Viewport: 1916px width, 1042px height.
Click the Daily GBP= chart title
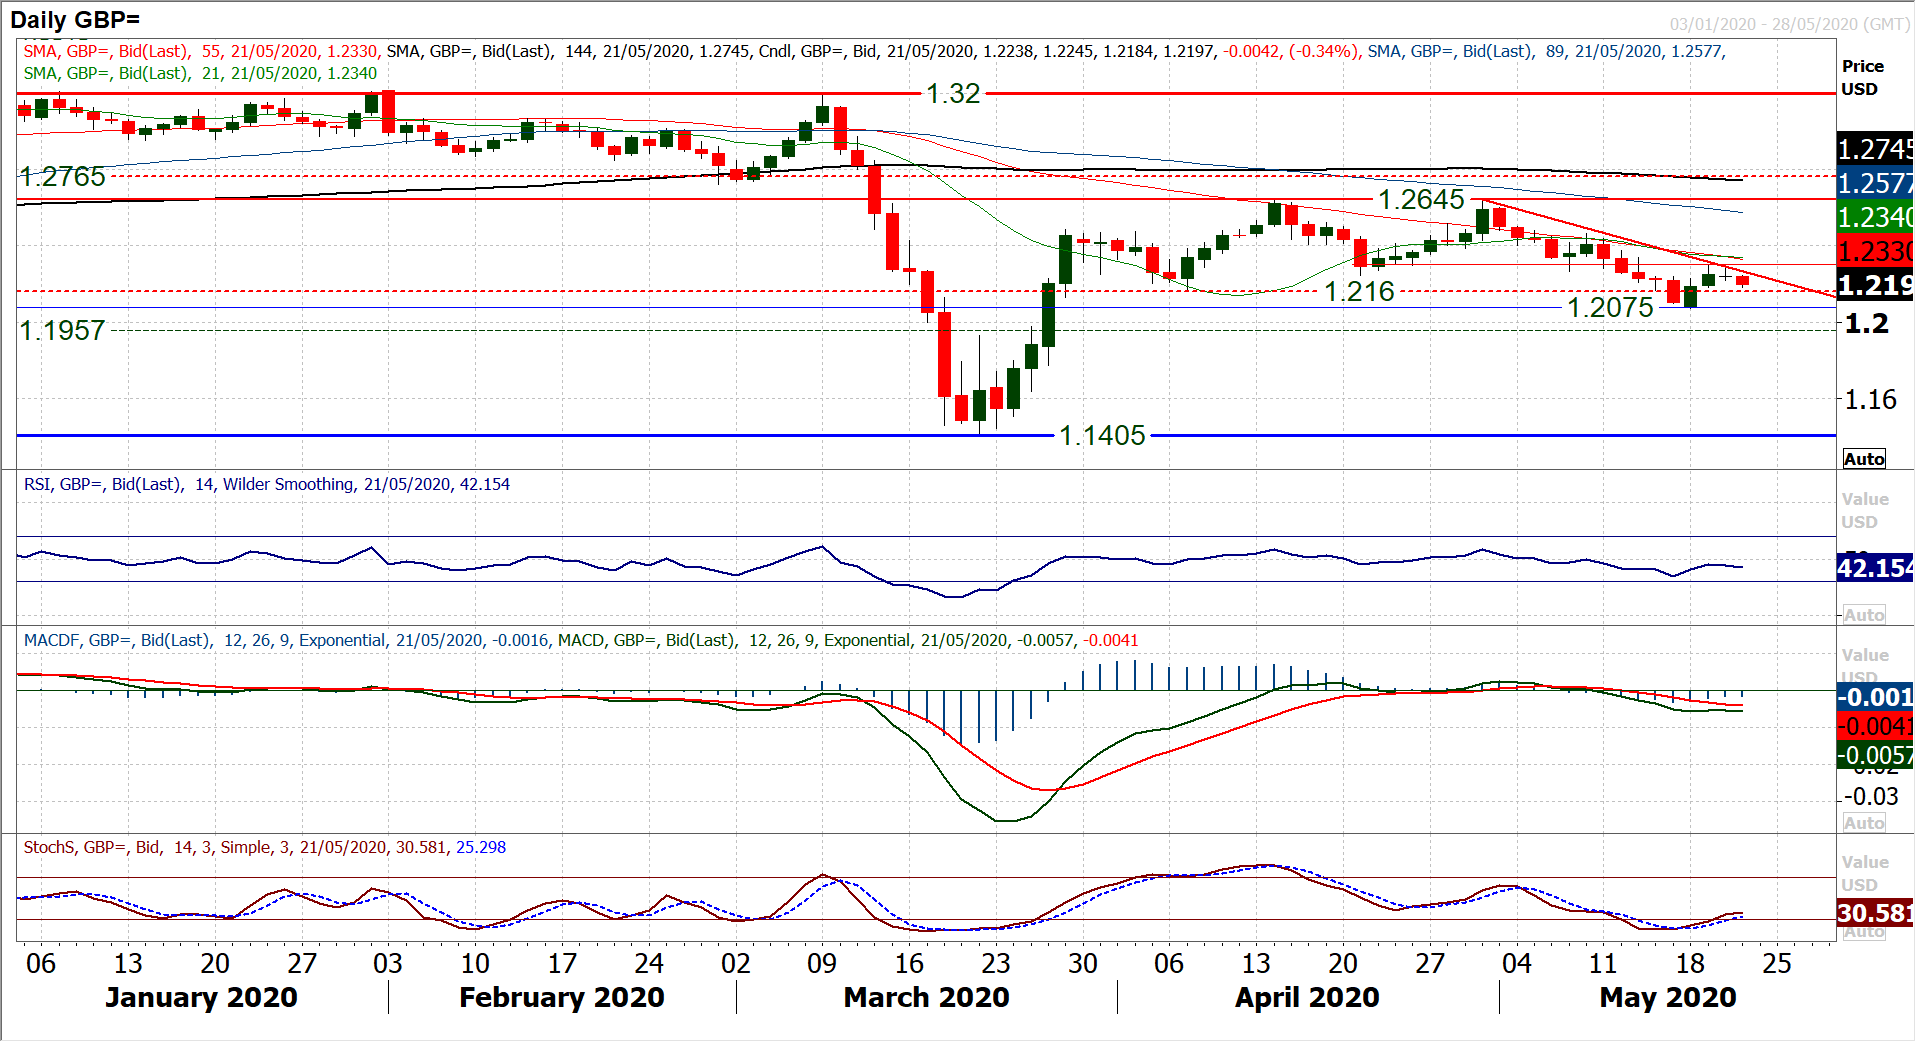[x=75, y=19]
